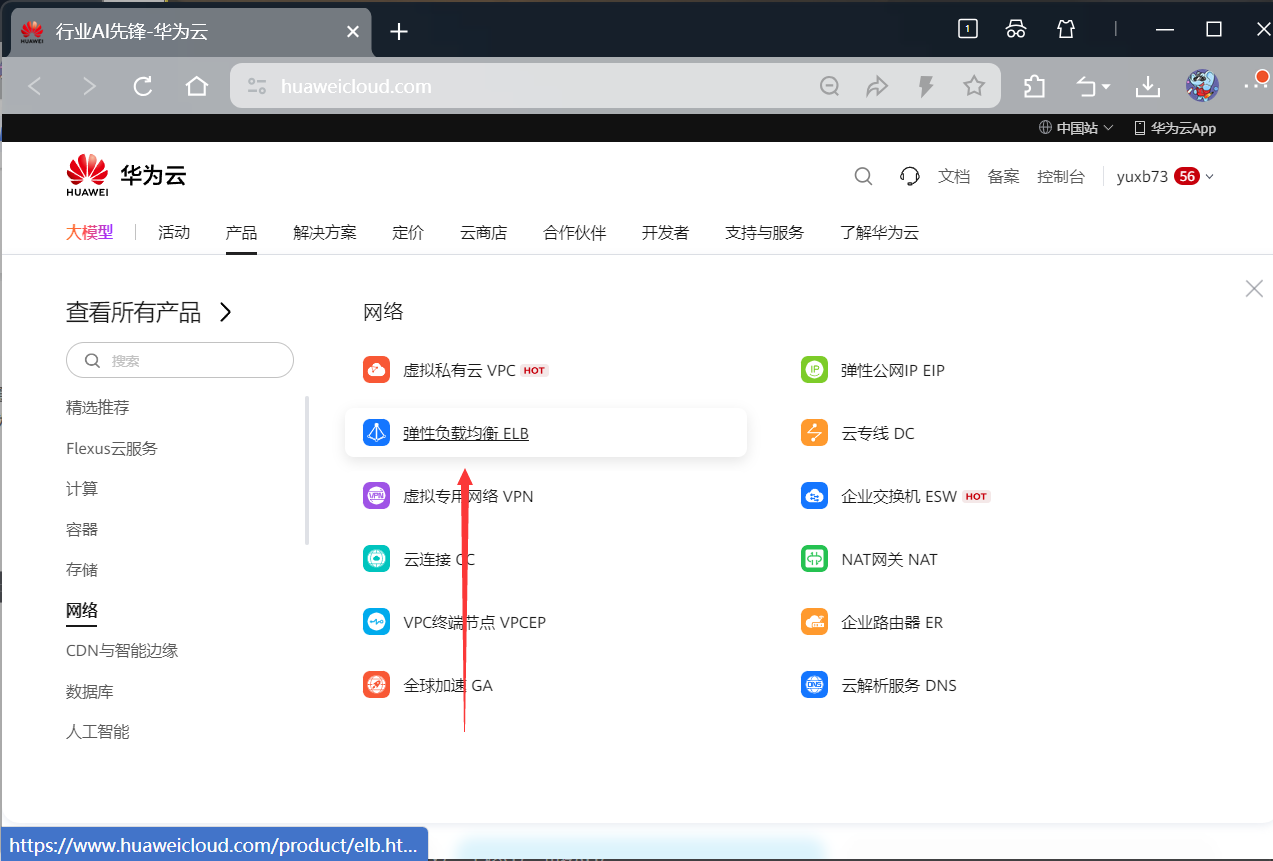Click the lightning bolt icon in address bar
This screenshot has height=861, width=1273.
point(926,87)
